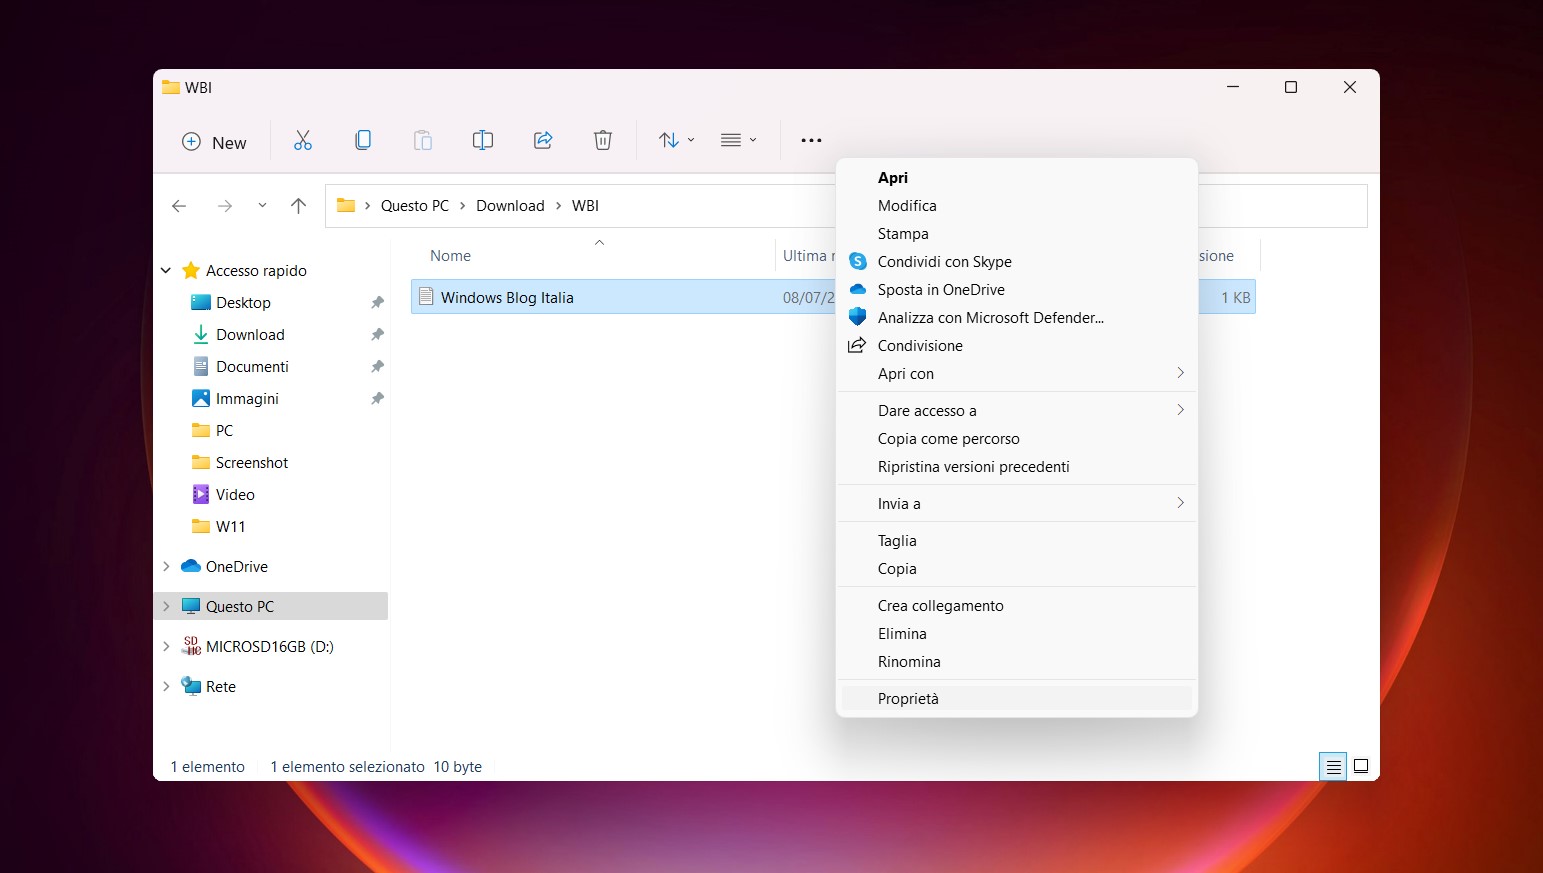
Task: Expand the OneDrive tree node
Action: pyautogui.click(x=166, y=567)
